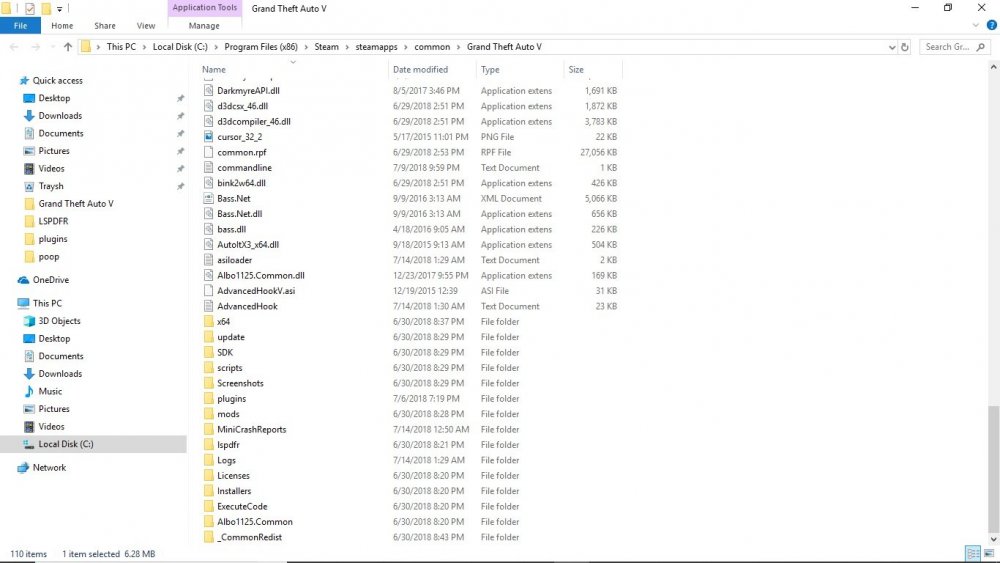Navigate to Program Files (x86) breadcrumb

(x=261, y=47)
